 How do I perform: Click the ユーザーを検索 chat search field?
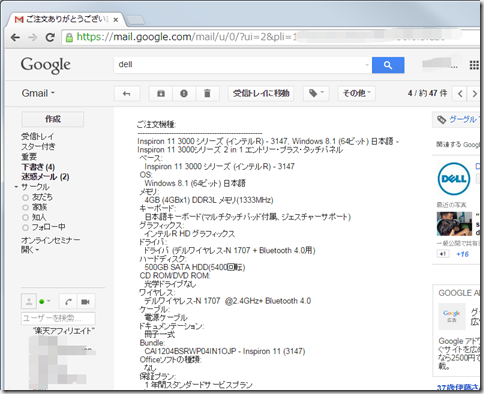click(x=58, y=318)
